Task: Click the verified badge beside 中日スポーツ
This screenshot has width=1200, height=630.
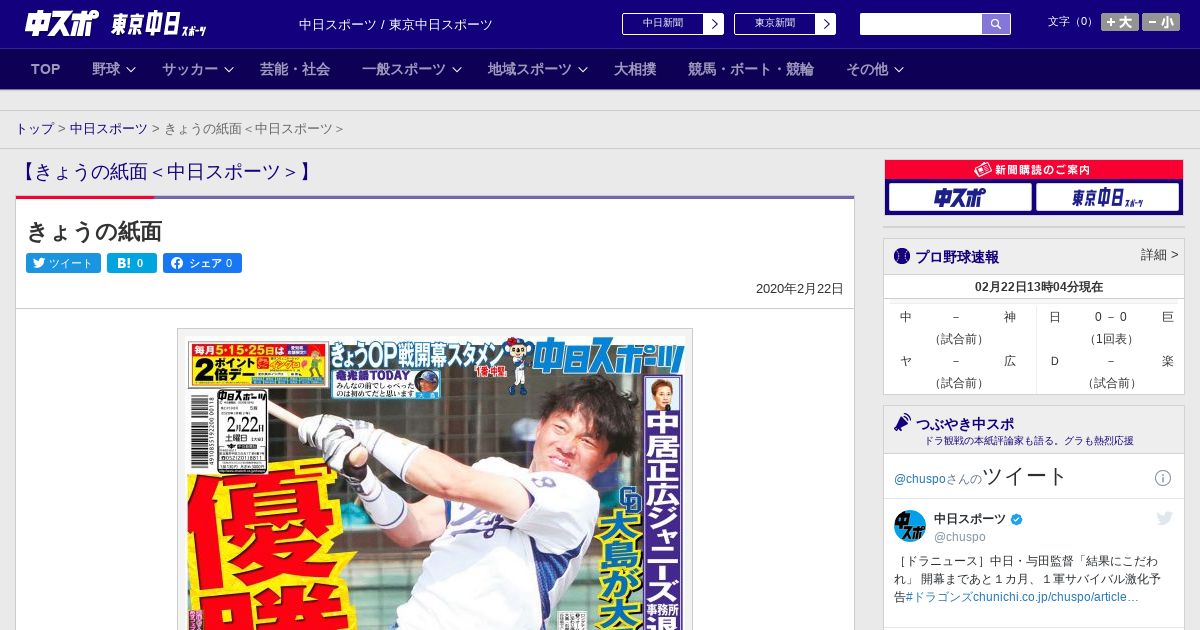Action: coord(1017,519)
